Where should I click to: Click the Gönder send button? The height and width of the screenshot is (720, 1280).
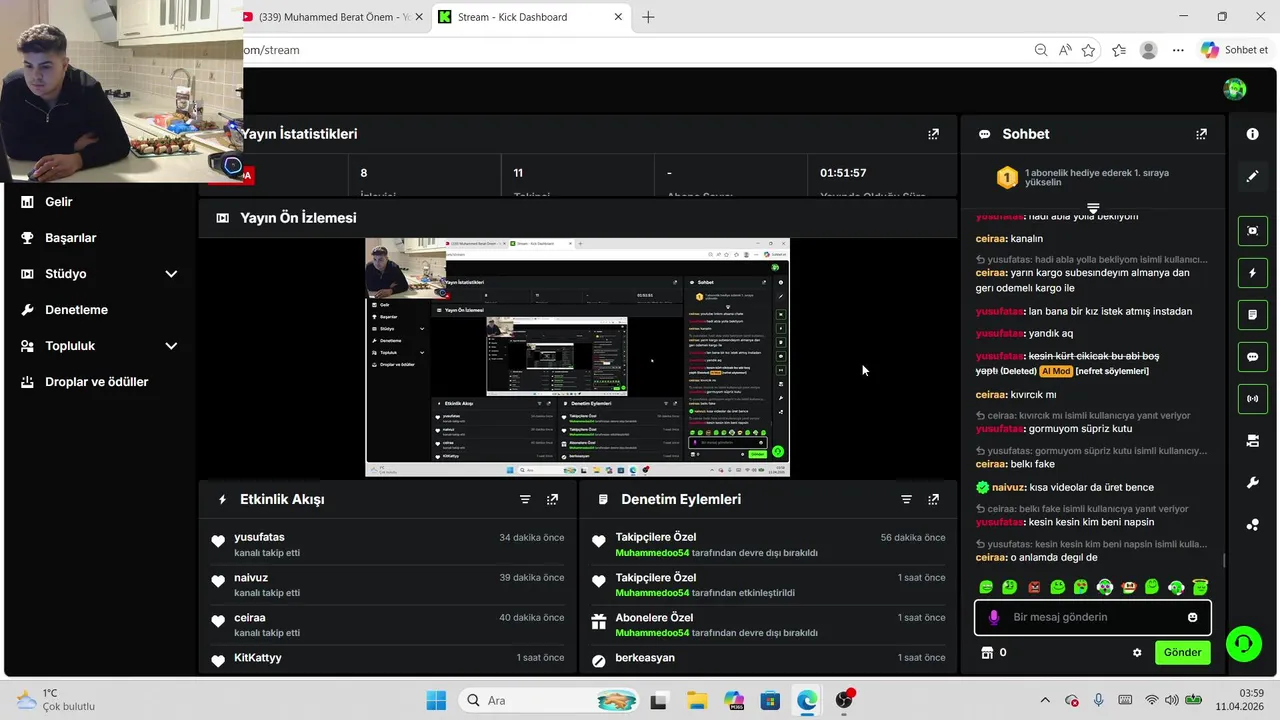click(x=1182, y=652)
